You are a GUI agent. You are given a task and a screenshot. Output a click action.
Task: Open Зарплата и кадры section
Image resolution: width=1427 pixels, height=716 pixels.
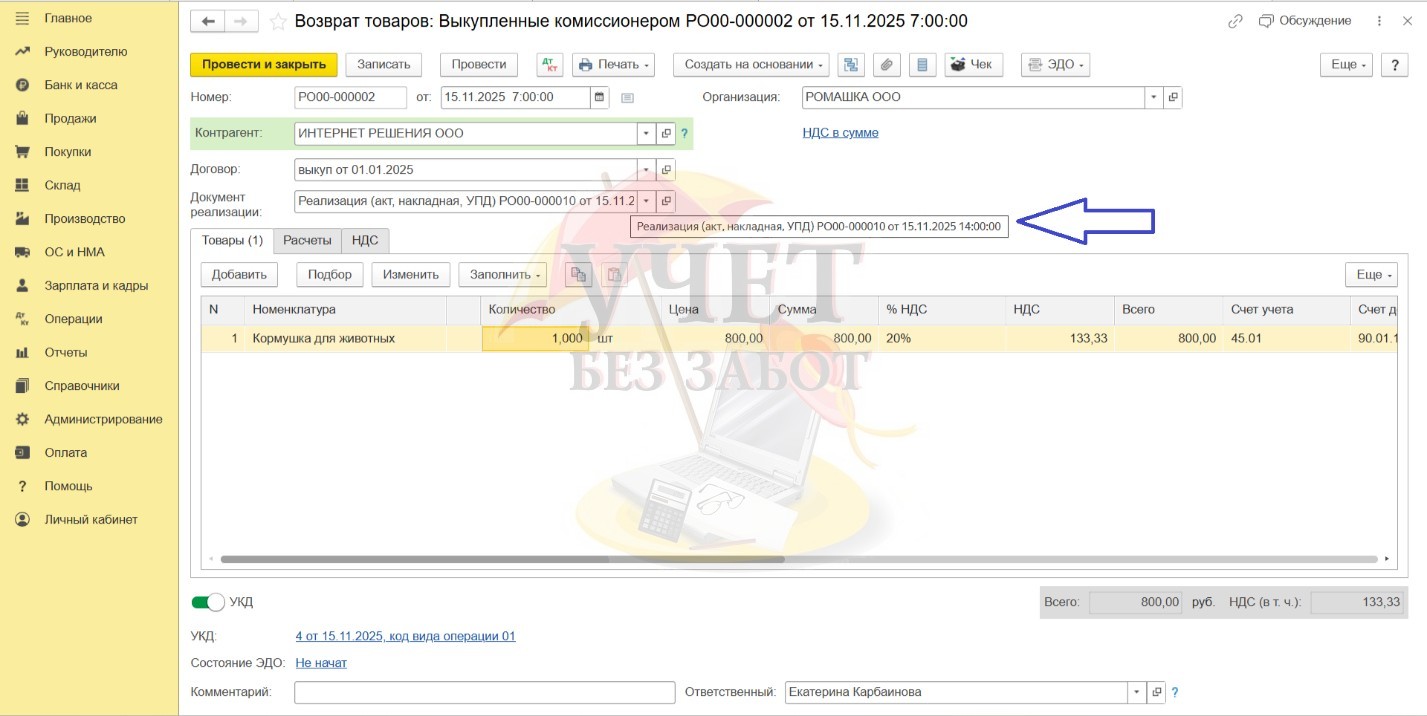[96, 285]
